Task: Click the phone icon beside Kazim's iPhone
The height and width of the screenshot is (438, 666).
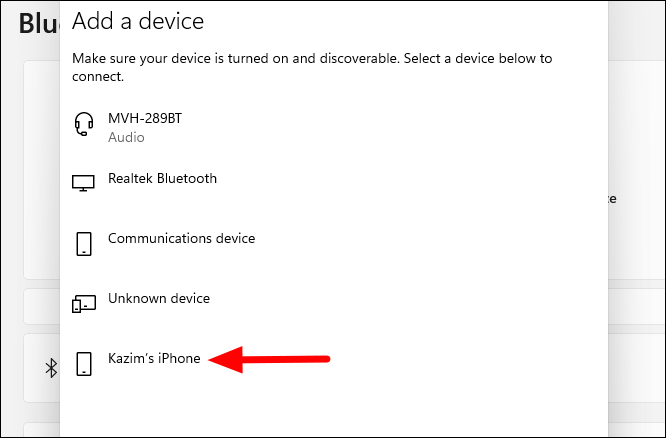Action: point(84,364)
